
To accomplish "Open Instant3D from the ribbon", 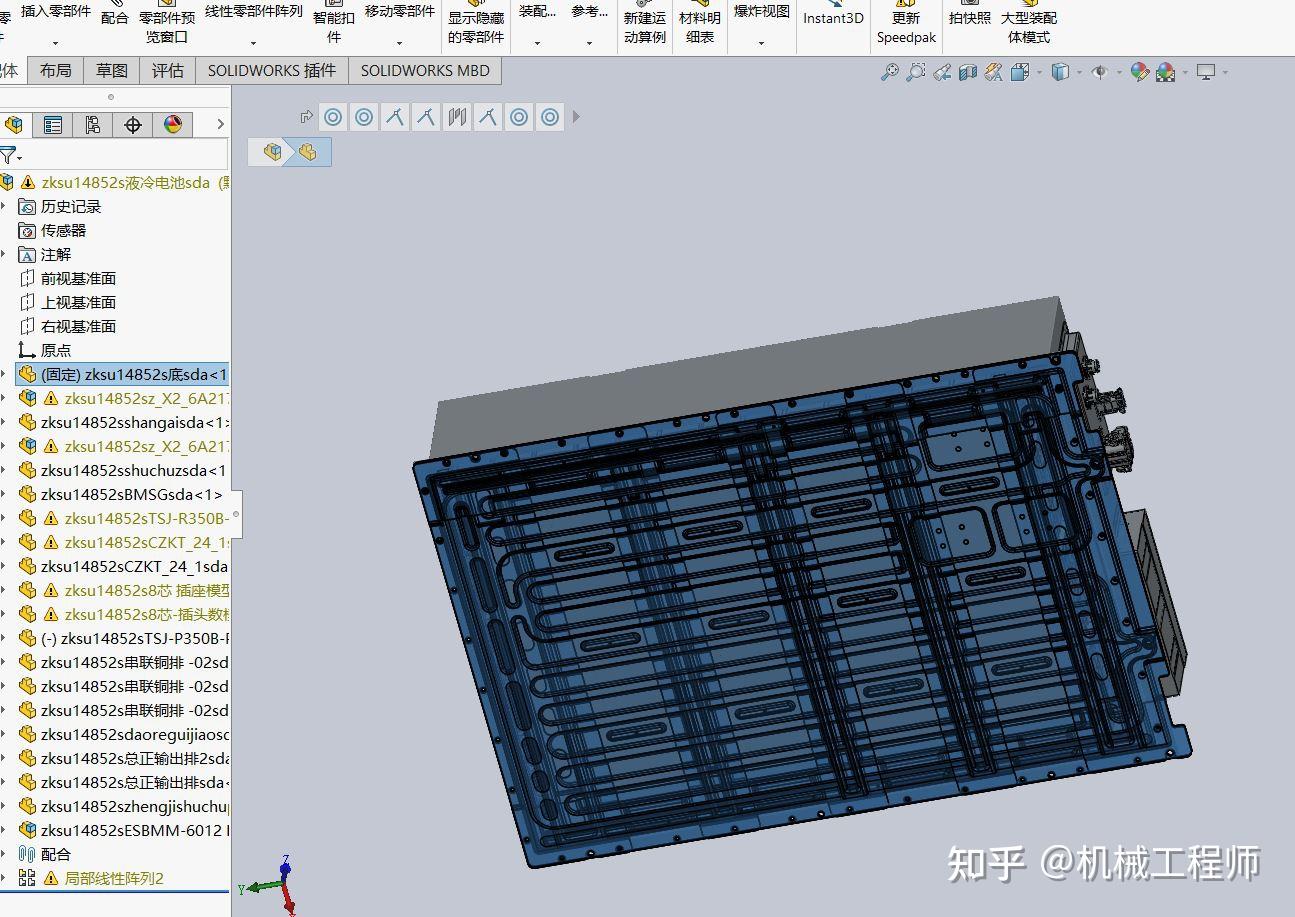I will tap(833, 18).
